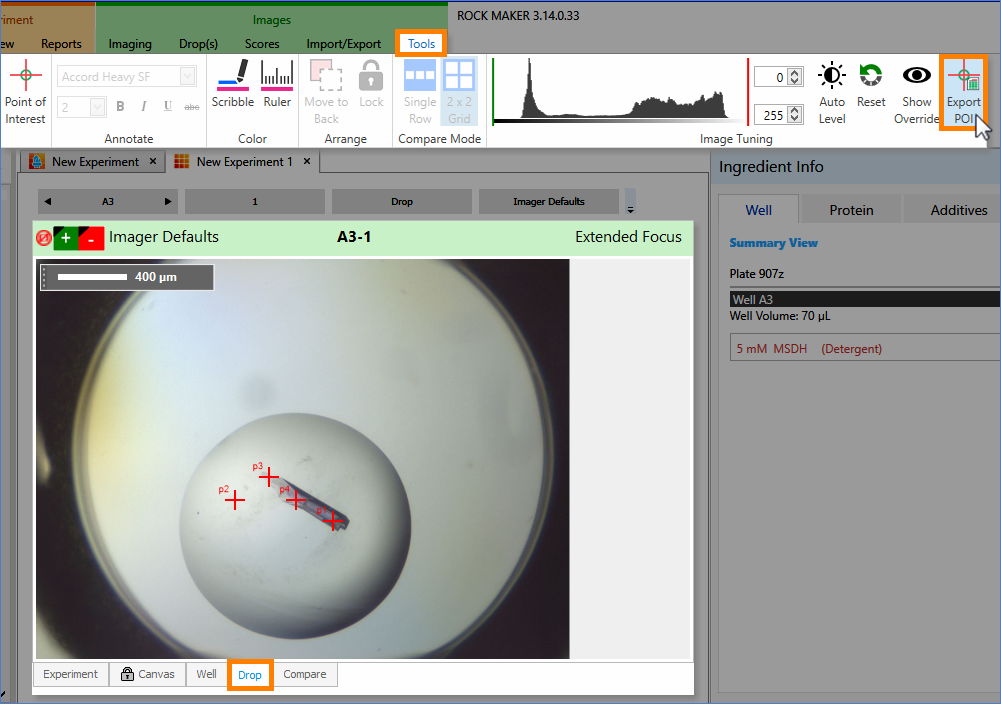Open the Imager Defaults selector

point(548,202)
